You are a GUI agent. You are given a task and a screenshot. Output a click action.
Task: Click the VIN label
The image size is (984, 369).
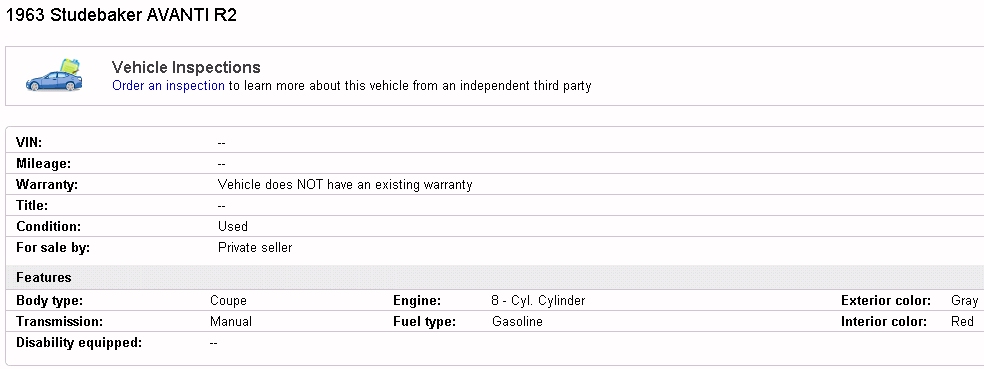point(29,142)
